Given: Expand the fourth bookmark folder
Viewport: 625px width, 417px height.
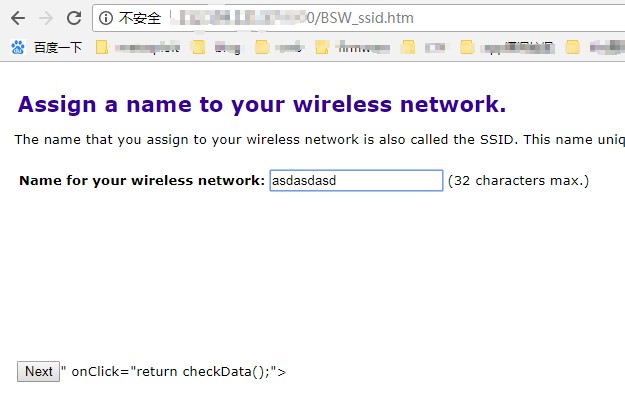Looking at the screenshot, I should tap(352, 47).
